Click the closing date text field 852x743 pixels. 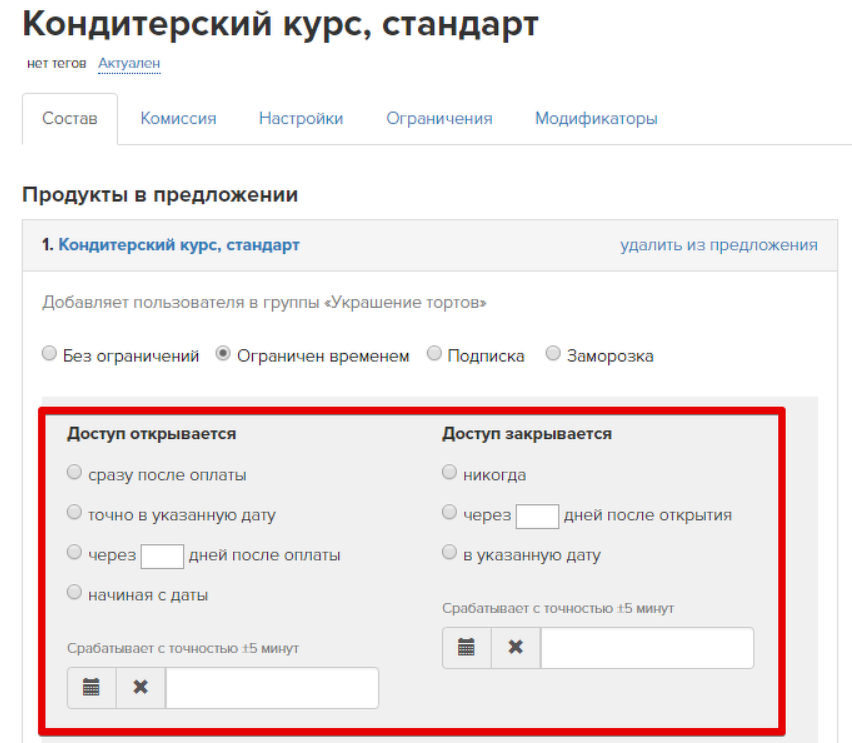pos(647,647)
